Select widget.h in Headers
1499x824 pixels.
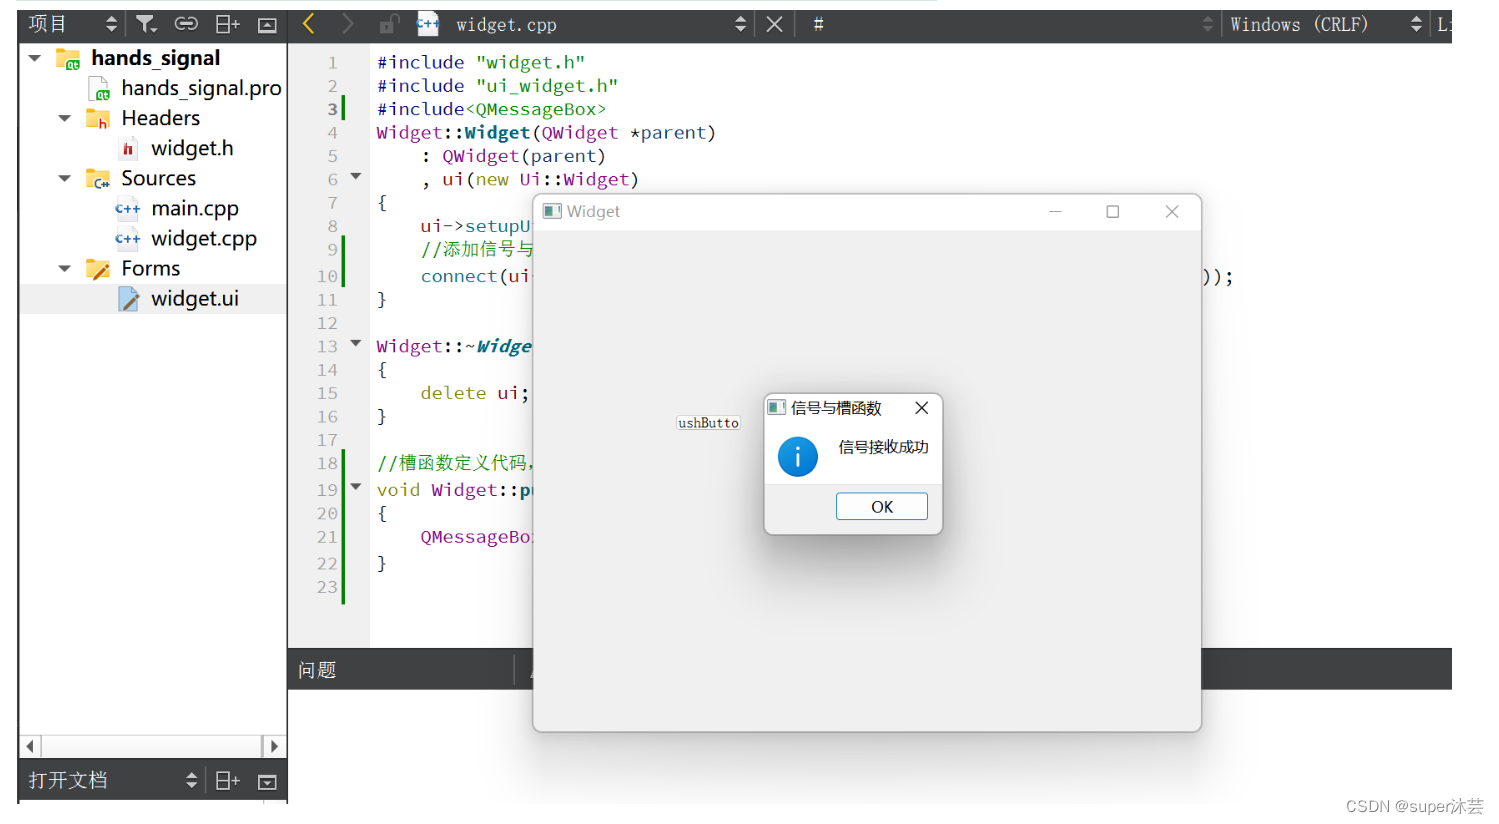(x=192, y=148)
